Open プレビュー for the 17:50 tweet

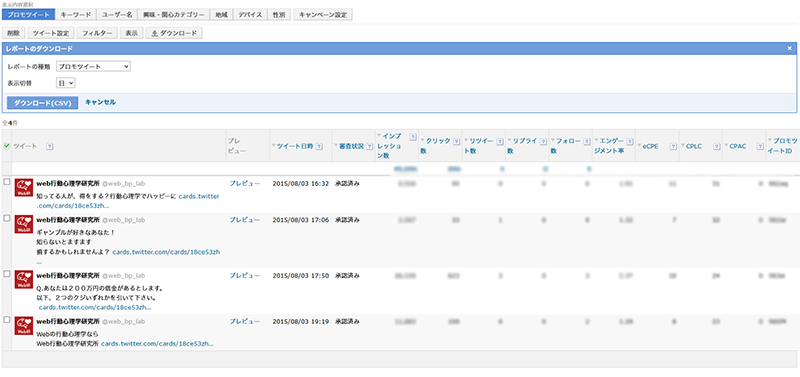point(244,275)
